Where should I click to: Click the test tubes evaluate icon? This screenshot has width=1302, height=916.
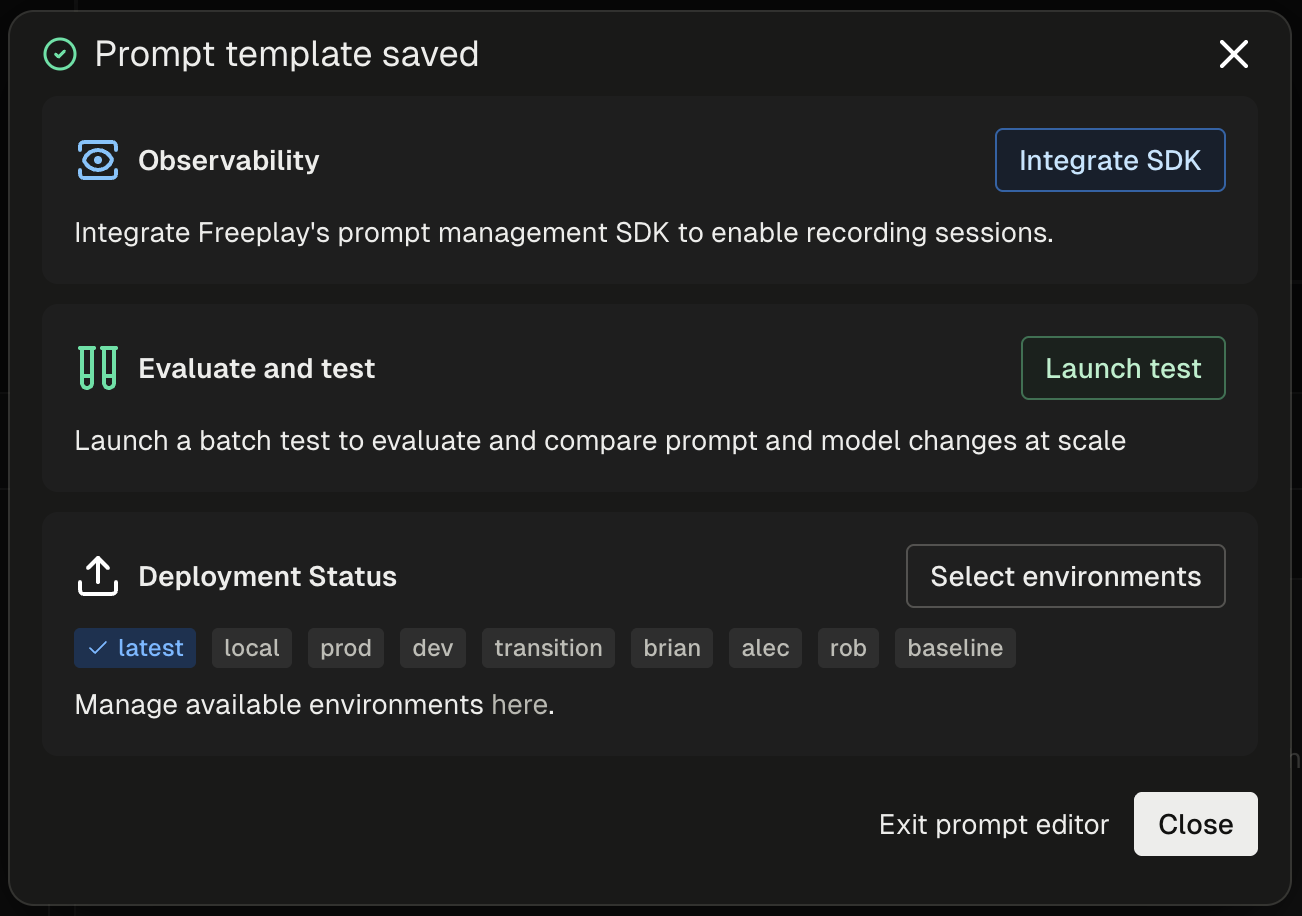coord(98,368)
